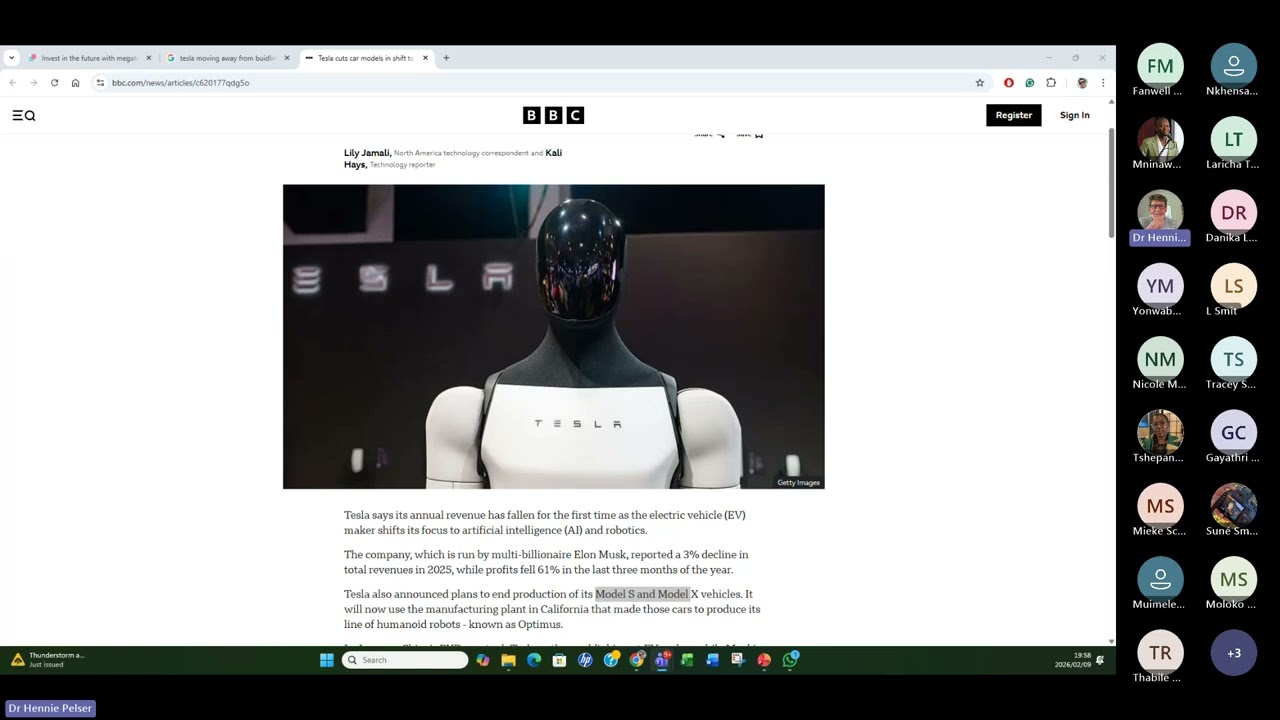Viewport: 1280px width, 720px height.
Task: Close the 'Tesla cuts car models' tab
Action: click(425, 58)
